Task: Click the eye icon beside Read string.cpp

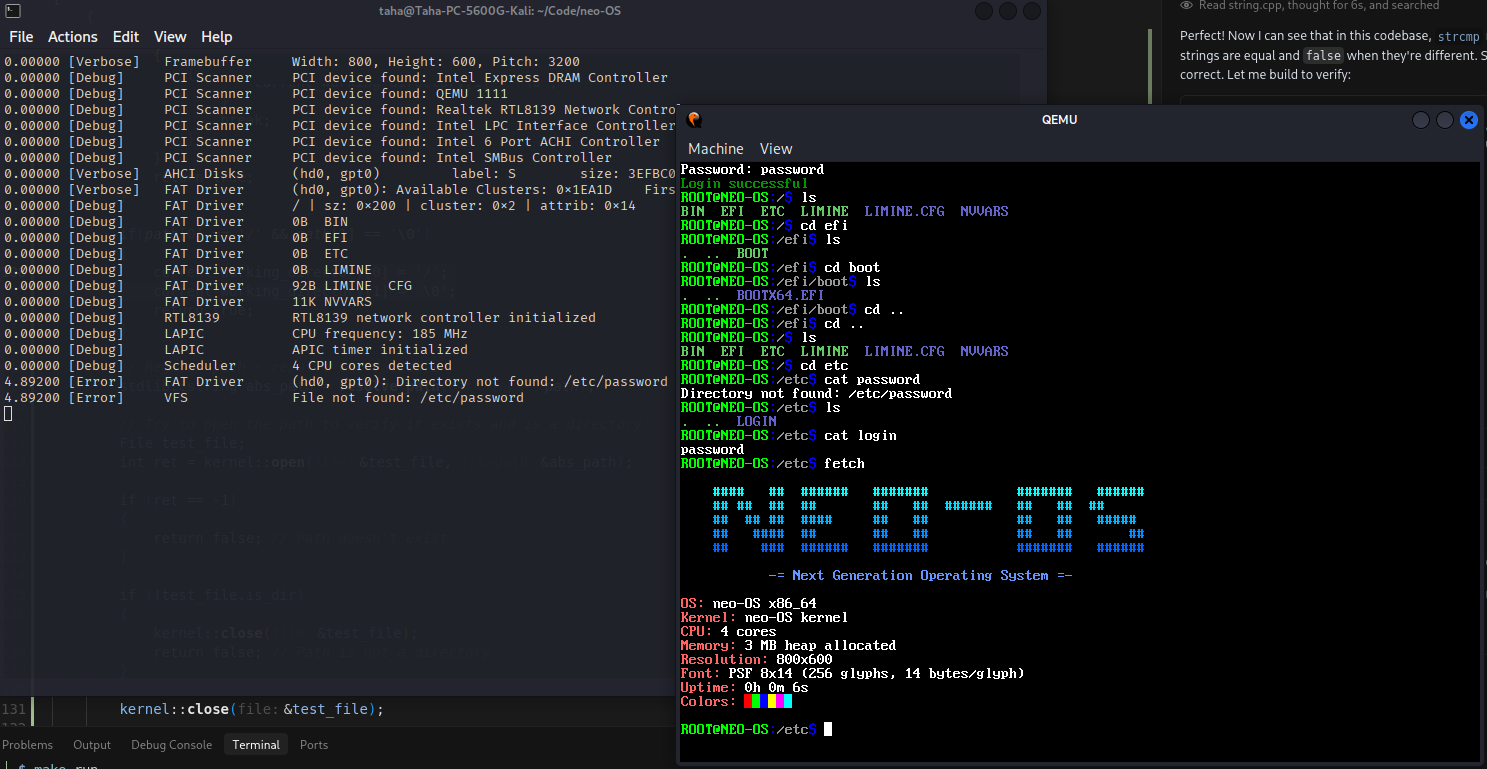Action: pyautogui.click(x=1186, y=5)
